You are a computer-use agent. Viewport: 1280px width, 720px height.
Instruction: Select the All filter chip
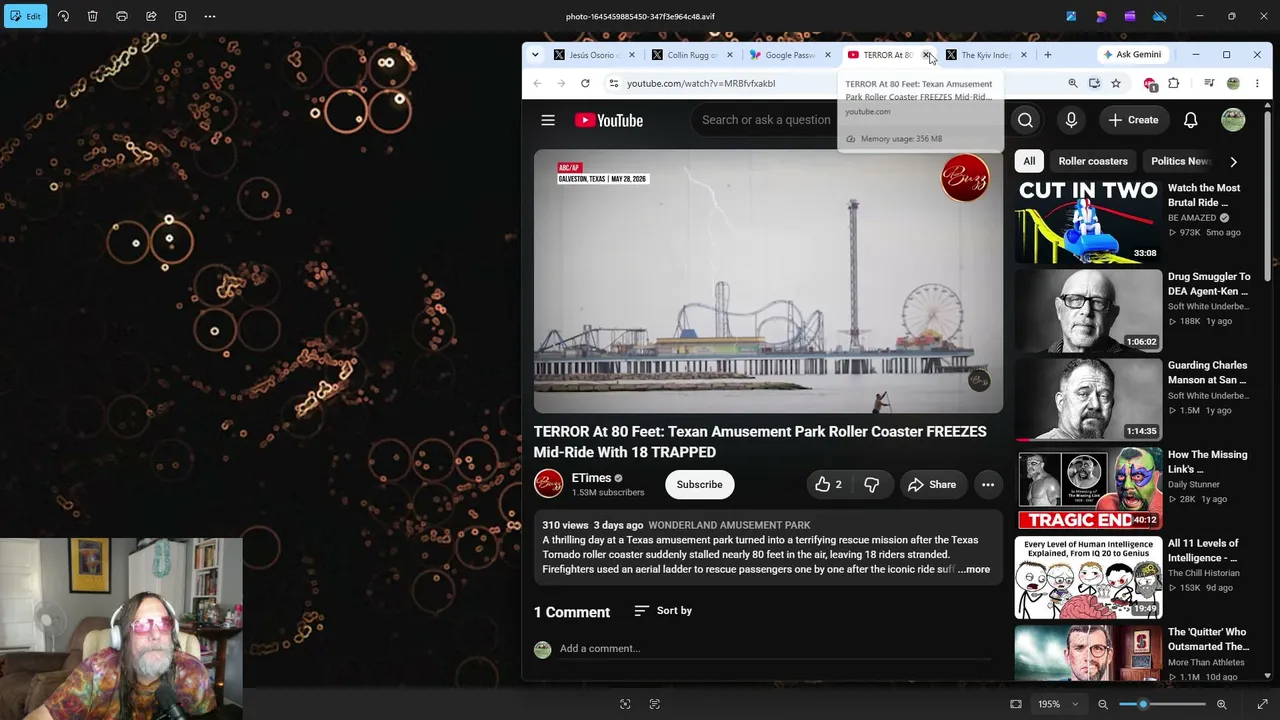[1029, 161]
